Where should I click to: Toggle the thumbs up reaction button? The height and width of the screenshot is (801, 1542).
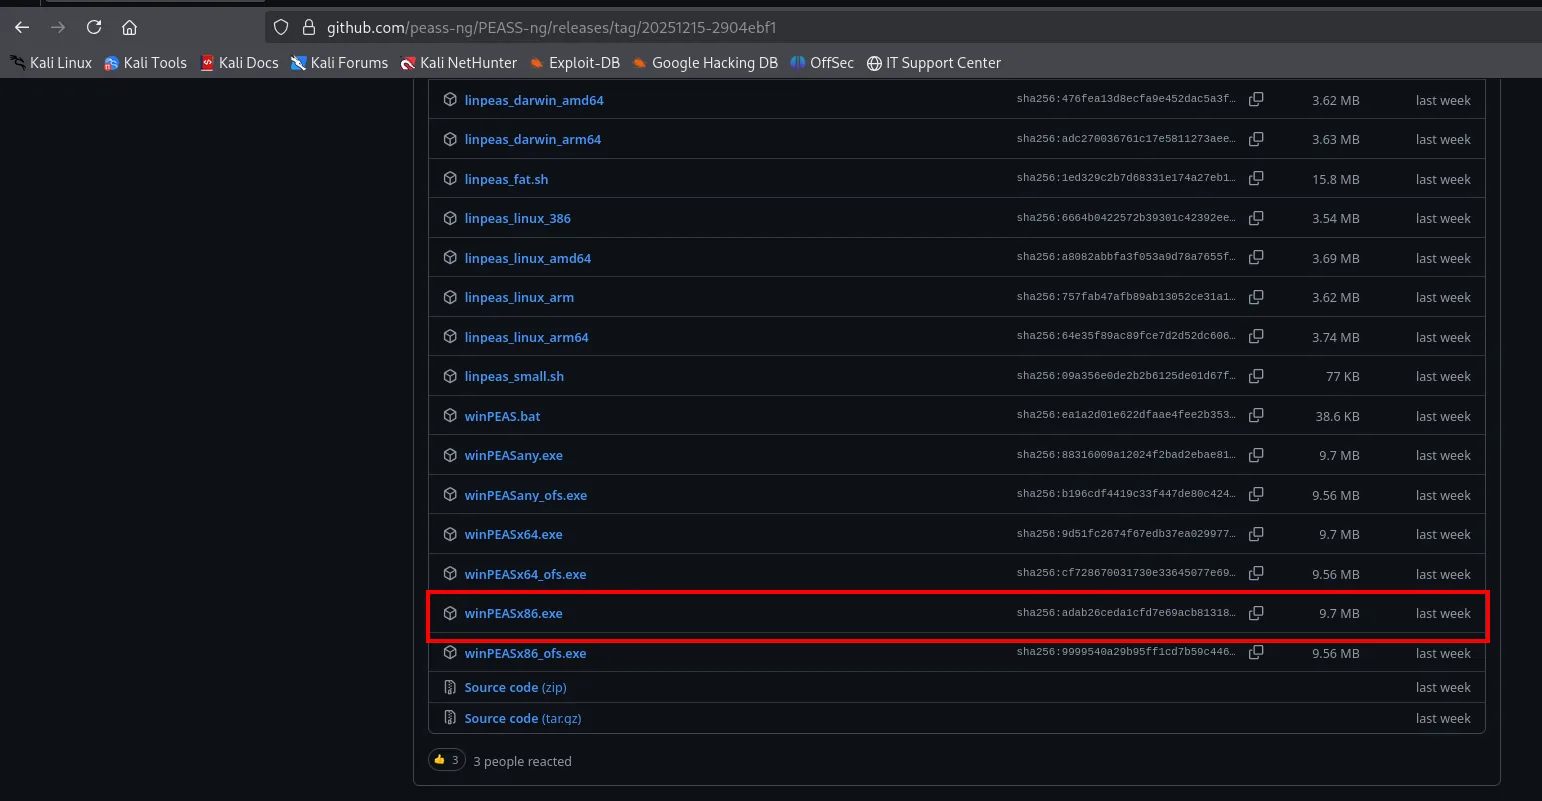pyautogui.click(x=447, y=760)
